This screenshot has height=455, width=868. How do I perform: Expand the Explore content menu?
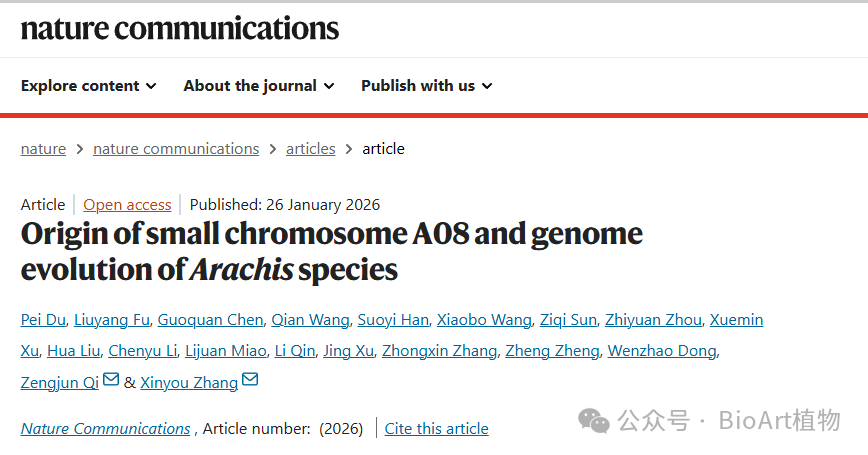coord(89,86)
